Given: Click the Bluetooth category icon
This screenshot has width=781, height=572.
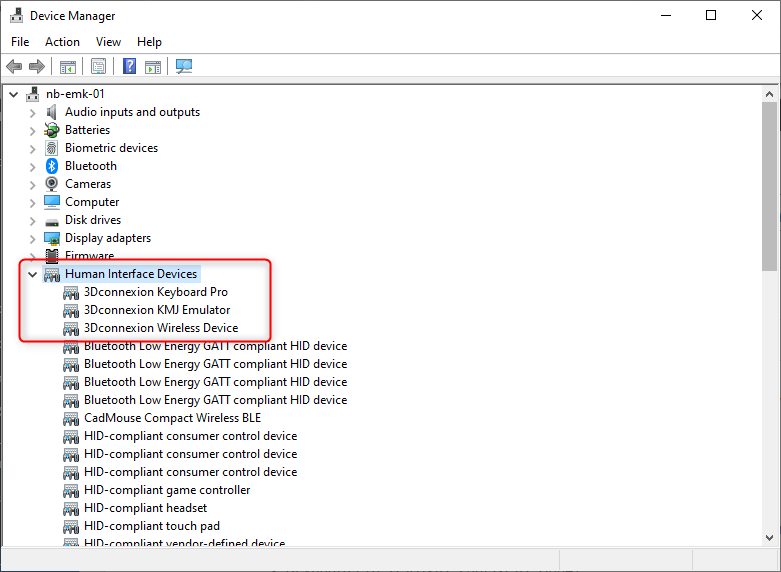Looking at the screenshot, I should pos(52,166).
